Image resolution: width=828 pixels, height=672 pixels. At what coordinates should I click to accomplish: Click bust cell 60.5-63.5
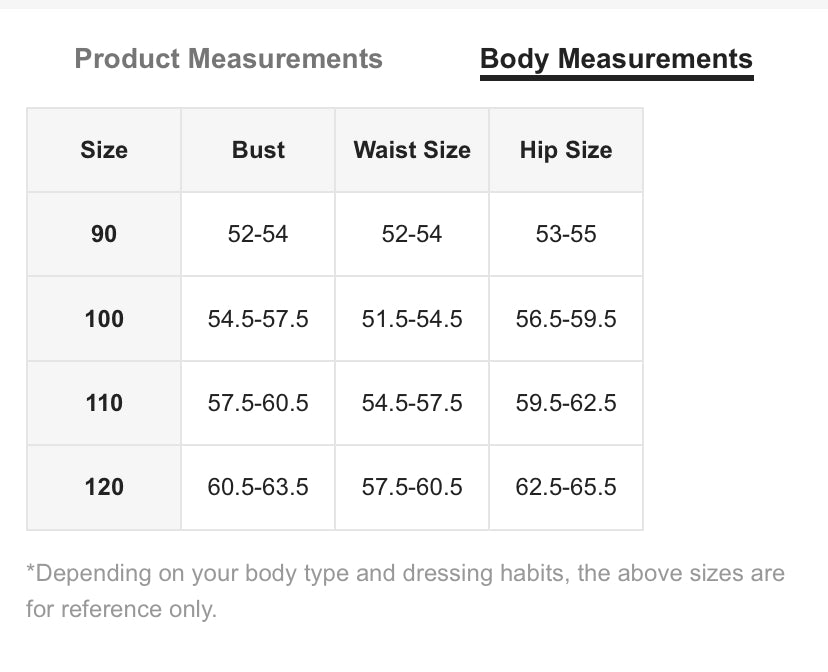click(x=258, y=487)
